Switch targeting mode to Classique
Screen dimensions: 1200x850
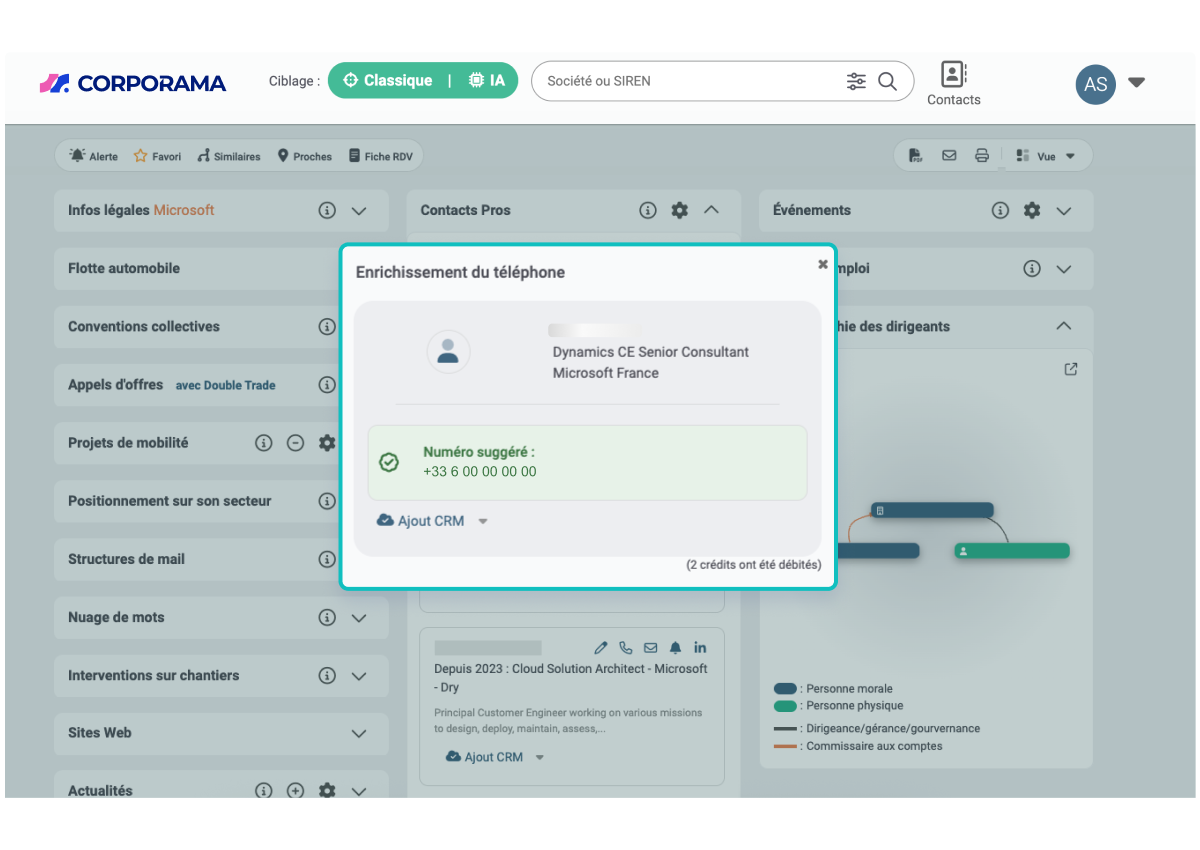click(x=387, y=81)
